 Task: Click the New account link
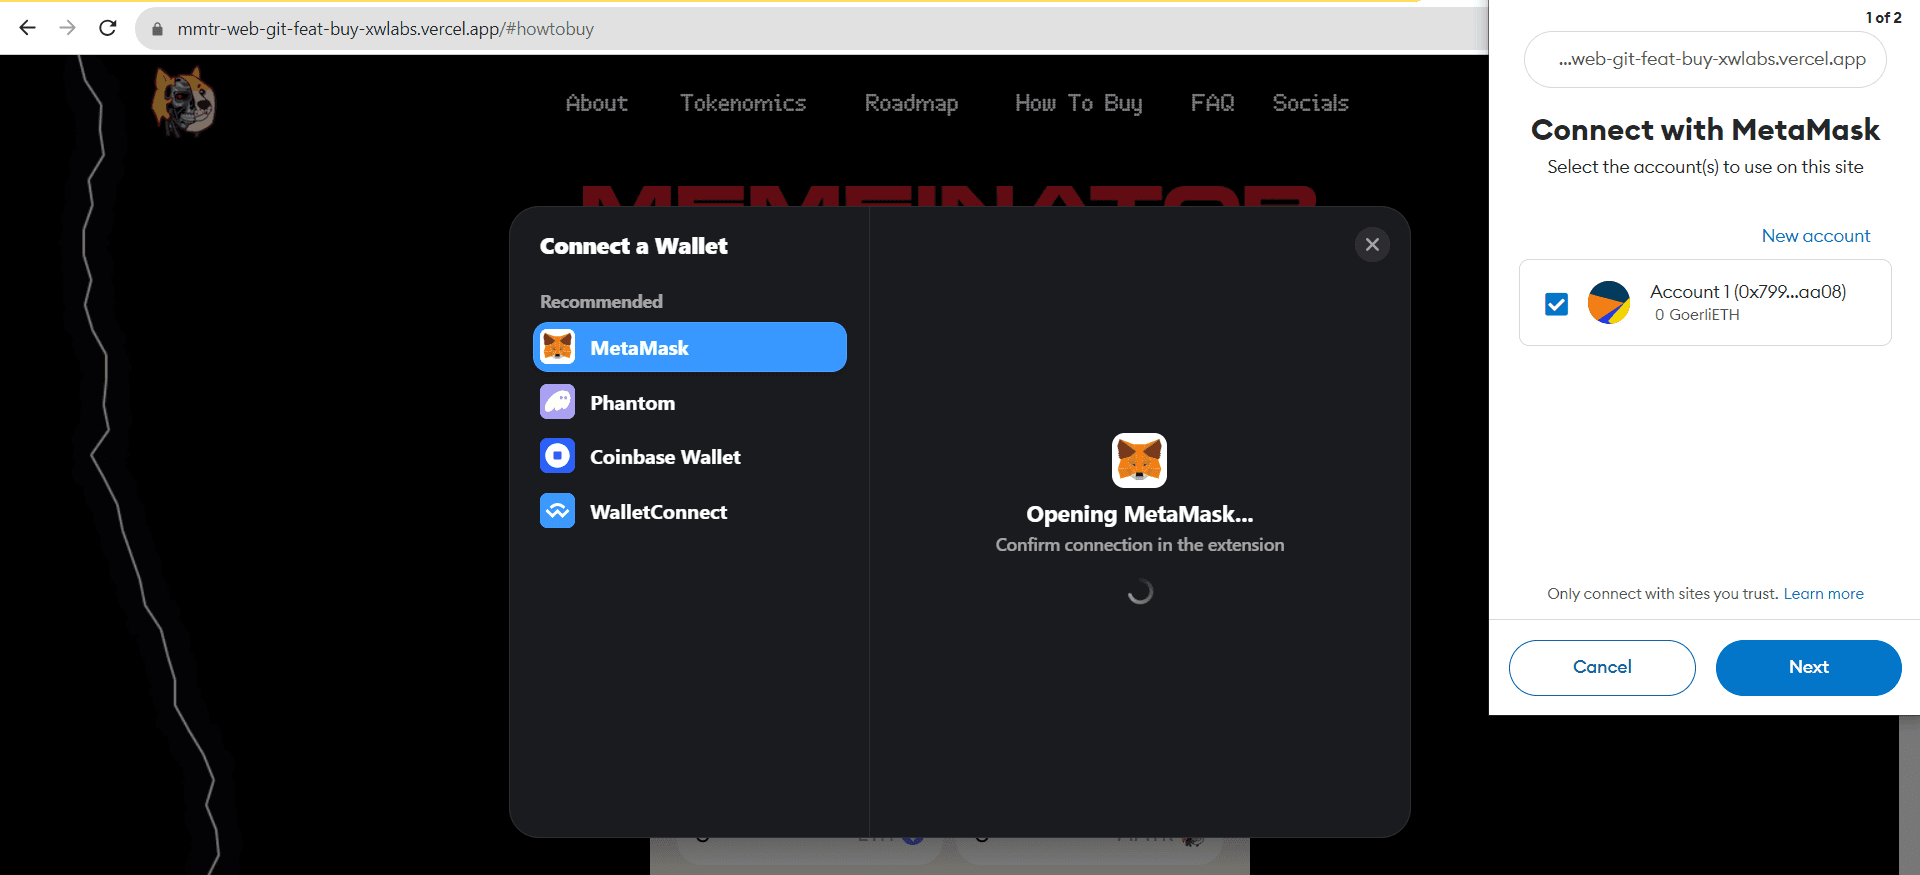point(1815,236)
